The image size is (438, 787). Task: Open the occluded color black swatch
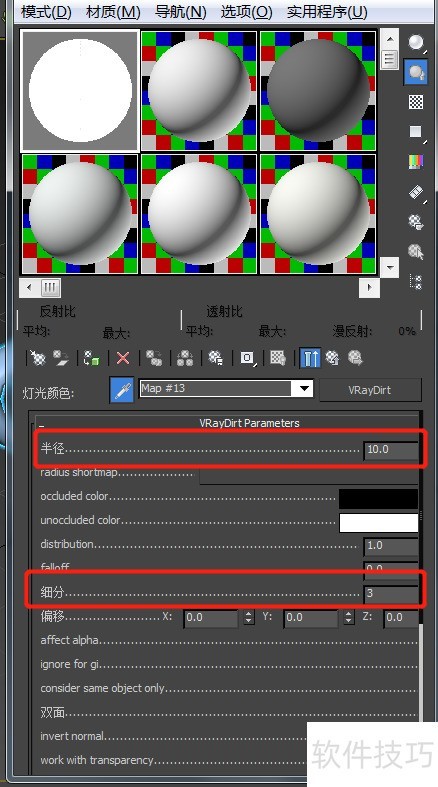point(378,497)
